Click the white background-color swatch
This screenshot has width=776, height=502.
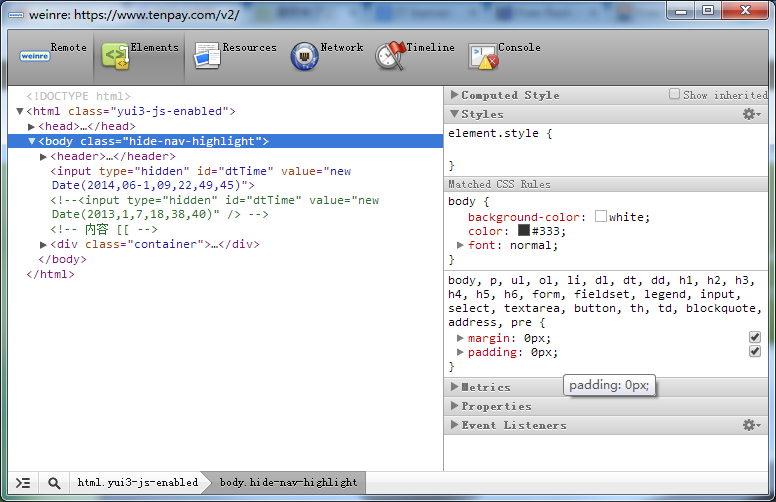click(601, 216)
